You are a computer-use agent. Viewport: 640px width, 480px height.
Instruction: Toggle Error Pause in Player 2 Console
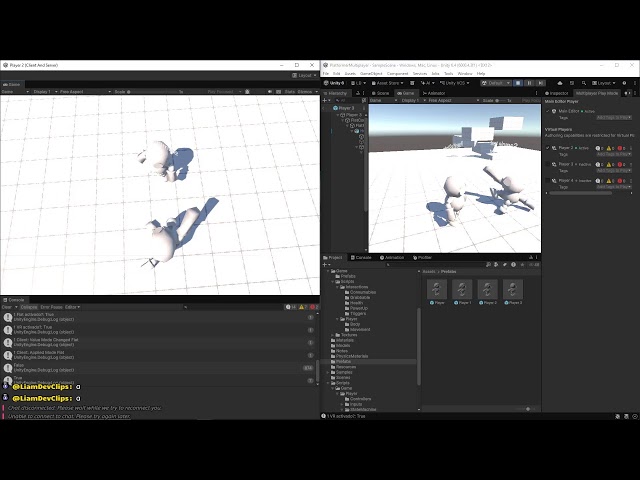click(51, 307)
